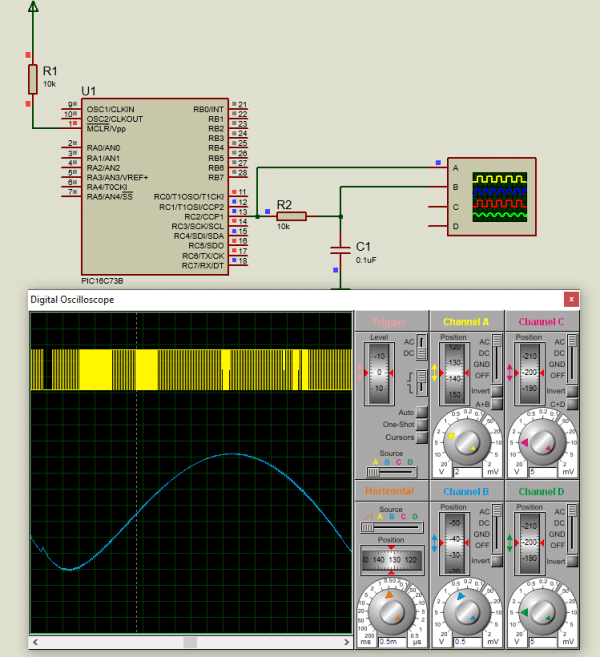Screen dimensions: 600x657
Task: Click the 'RC2/CCP1' pin label
Action: coord(204,217)
